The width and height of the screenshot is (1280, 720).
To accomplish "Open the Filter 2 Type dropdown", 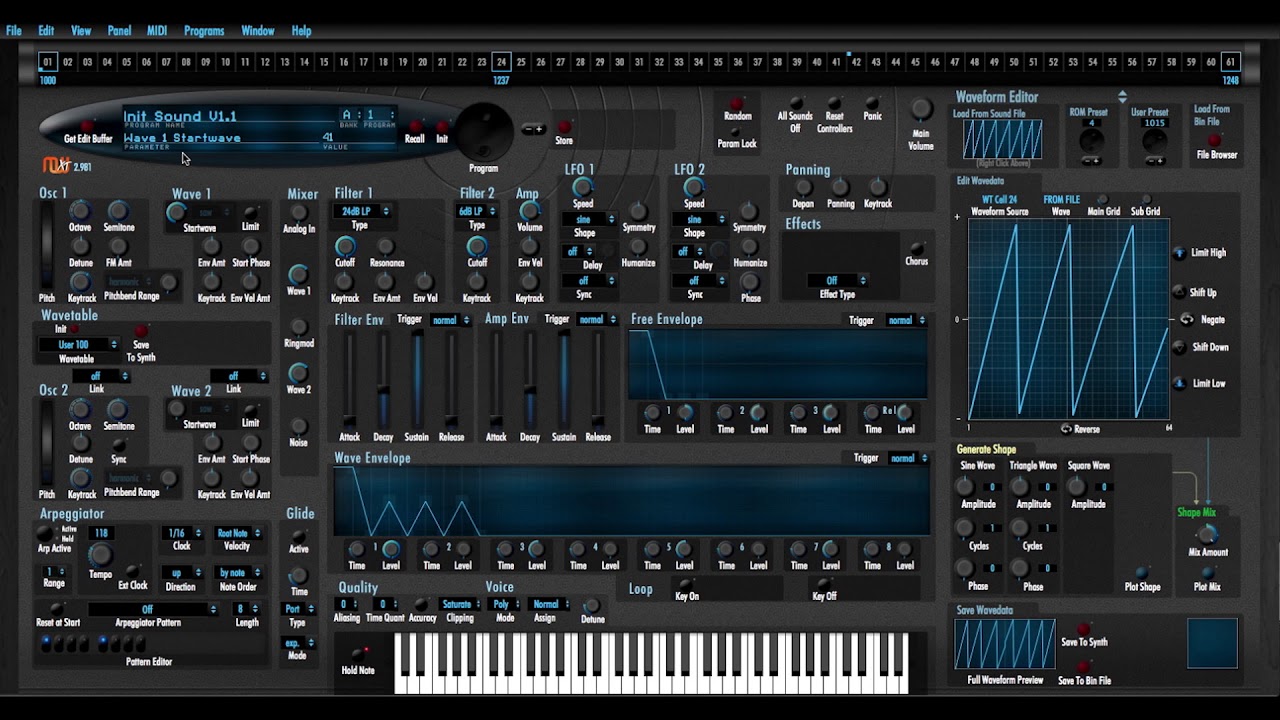I will click(x=477, y=212).
